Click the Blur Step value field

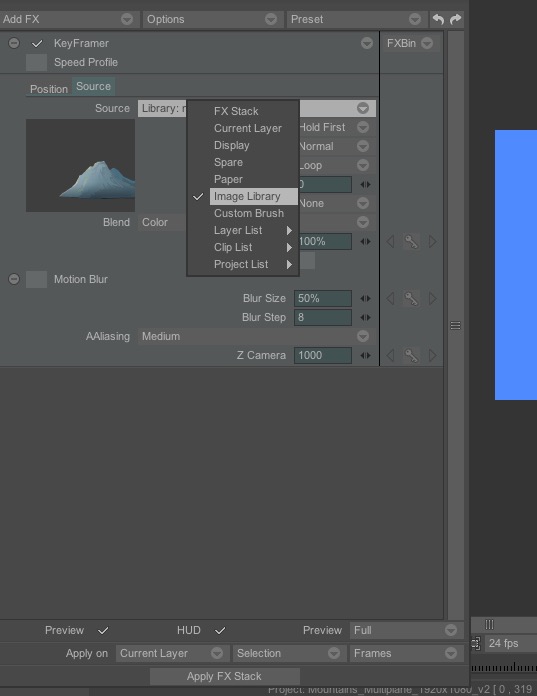coord(323,317)
